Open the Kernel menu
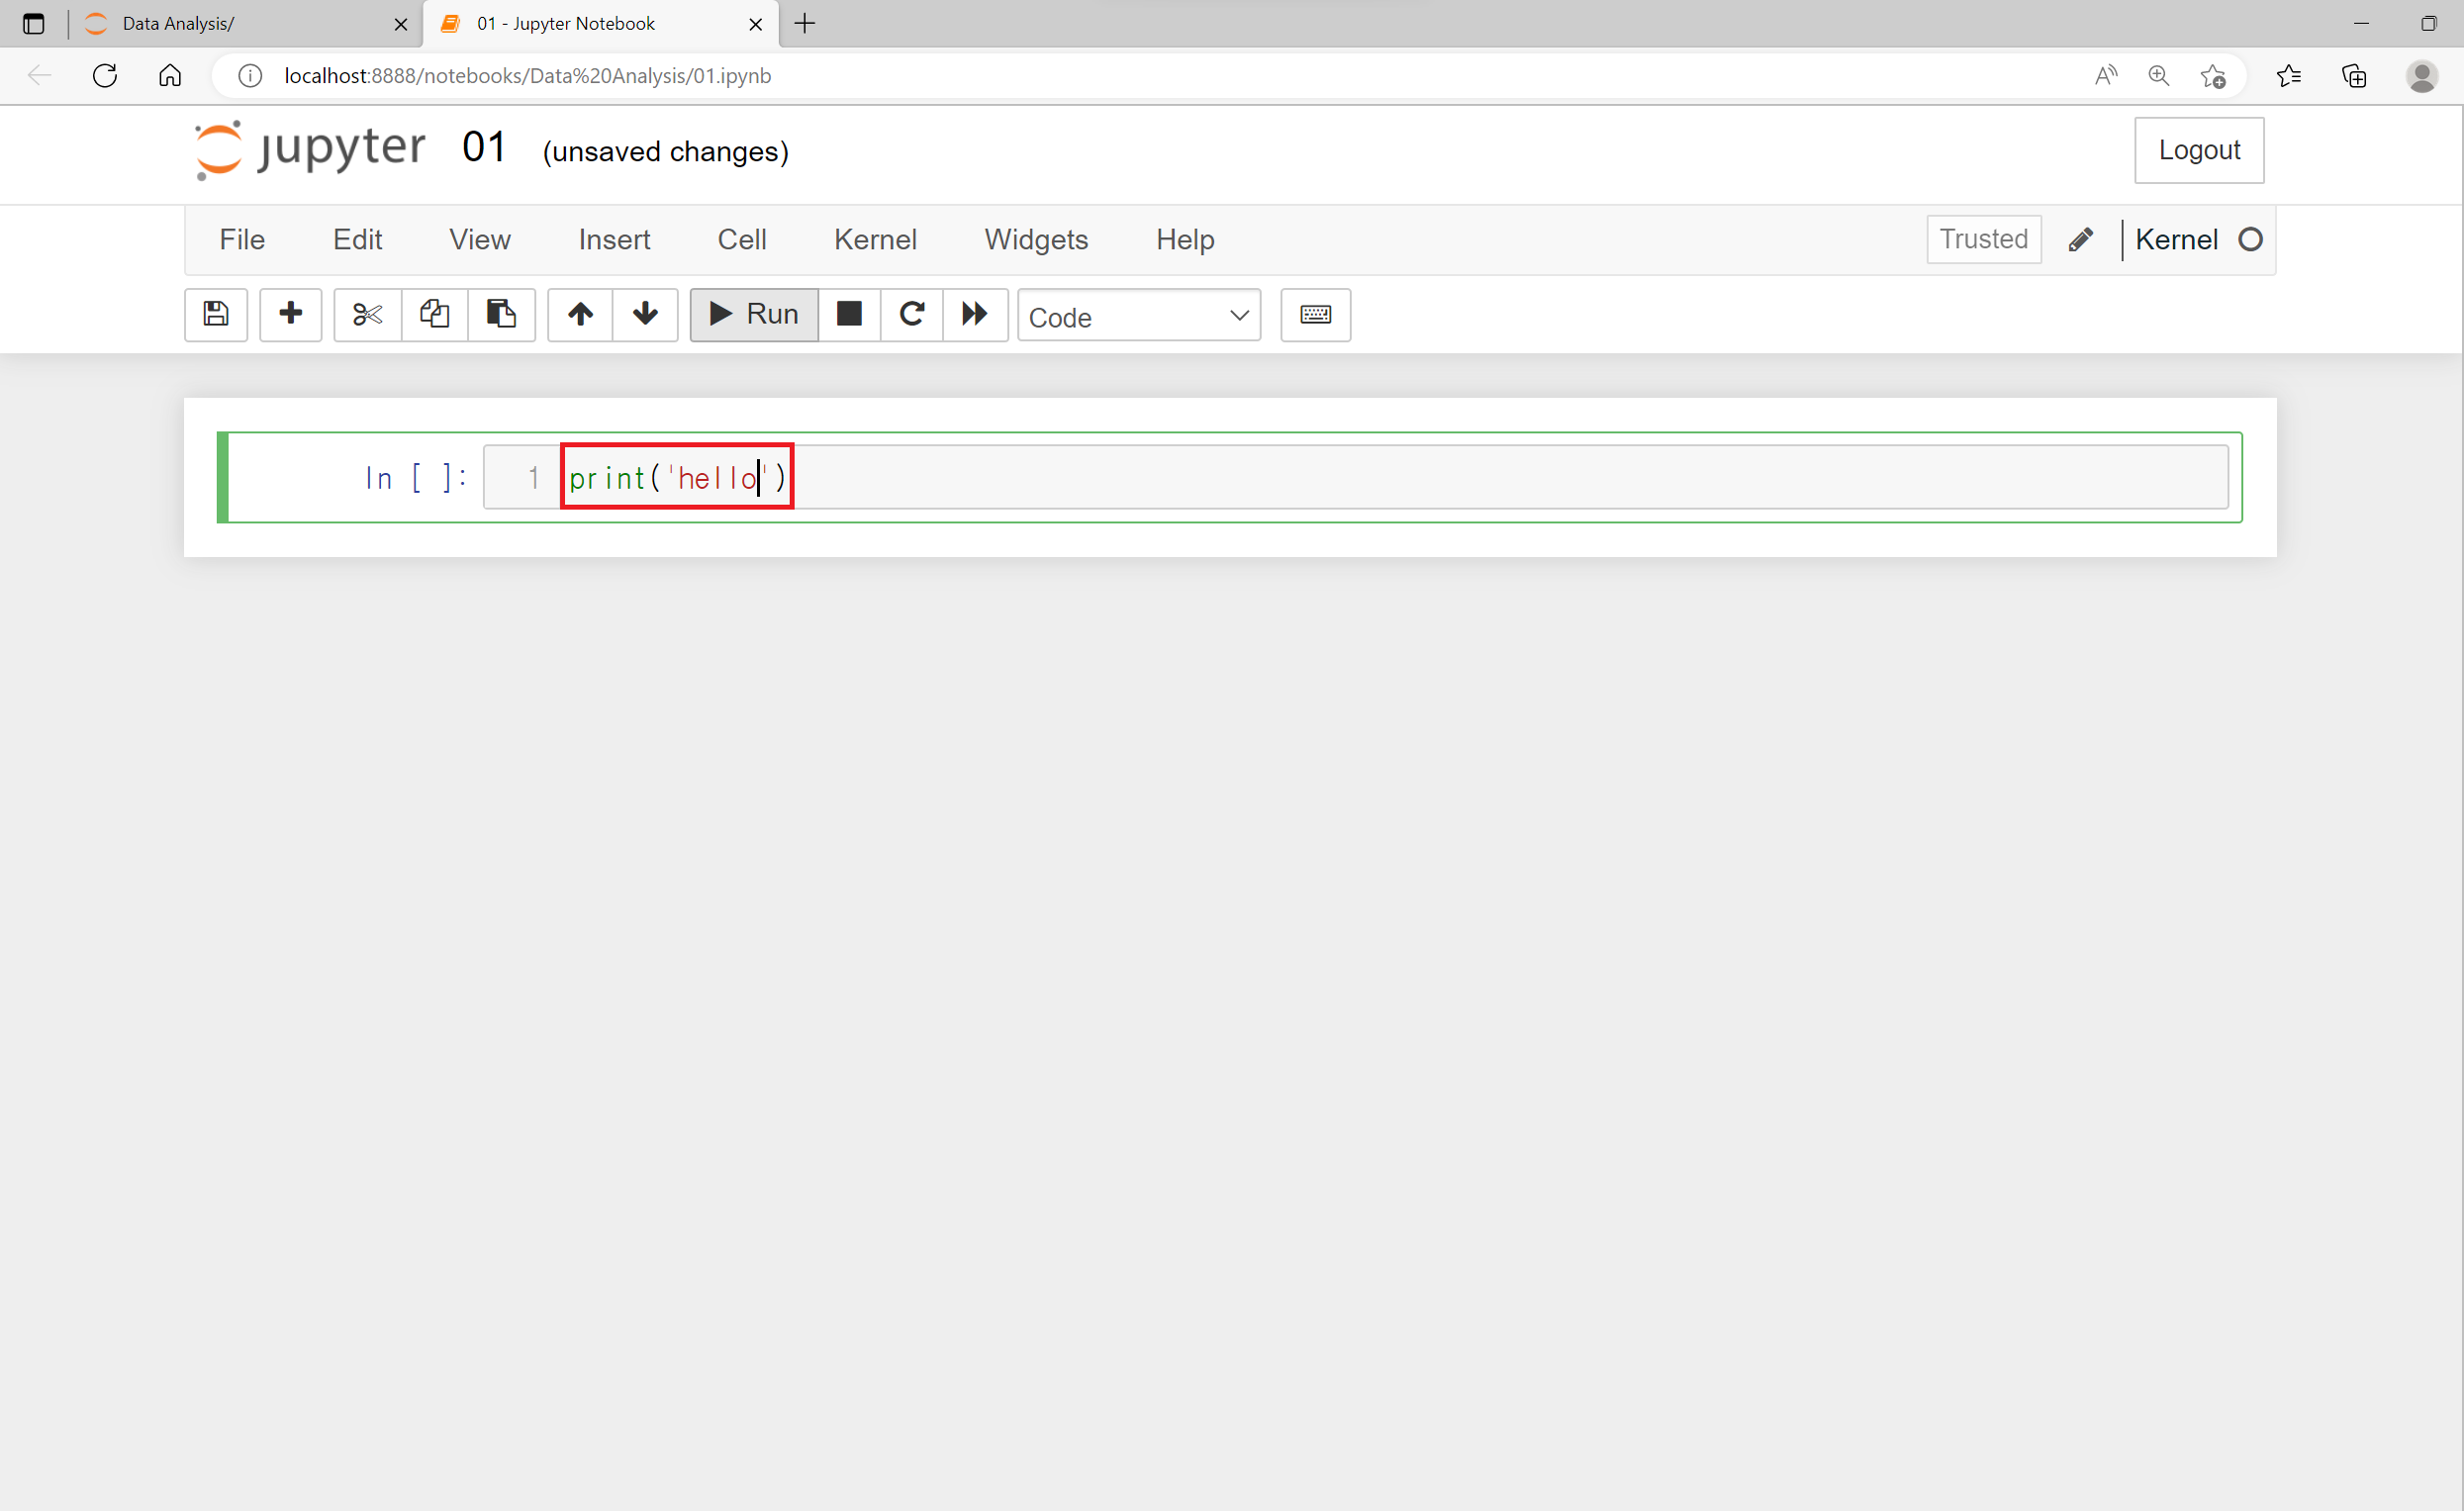The image size is (2464, 1511). click(x=875, y=239)
